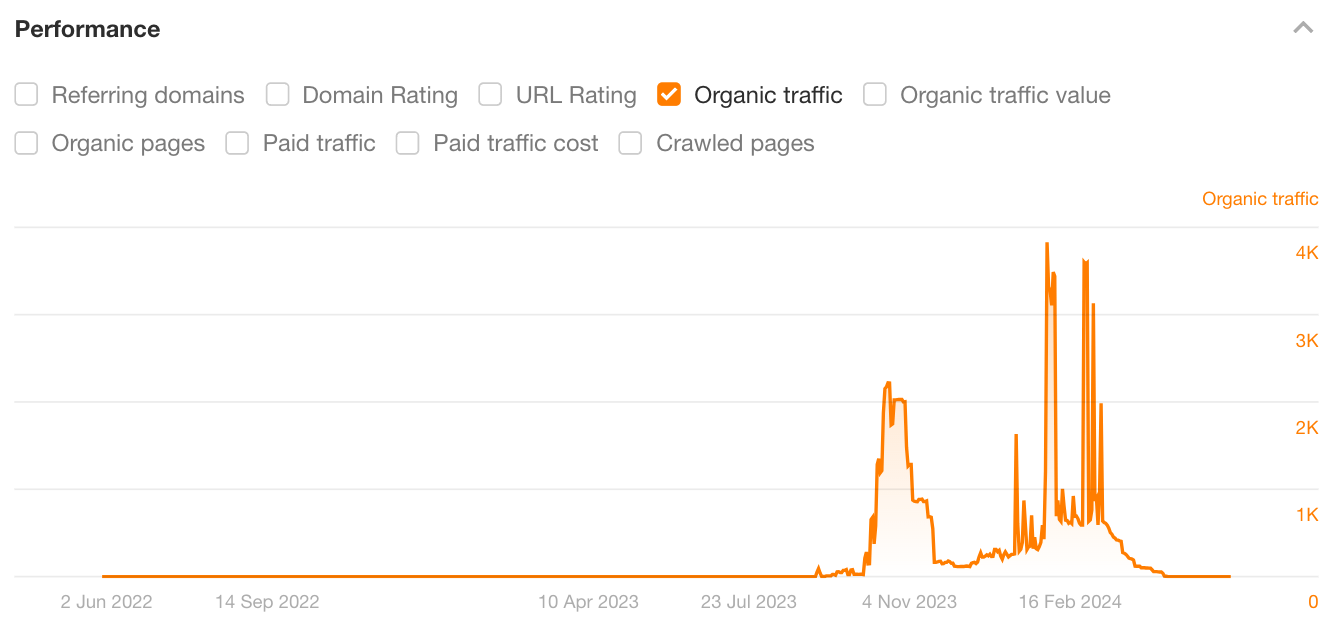The height and width of the screenshot is (629, 1340).
Task: Enable the Referring domains checkbox
Action: pyautogui.click(x=26, y=95)
